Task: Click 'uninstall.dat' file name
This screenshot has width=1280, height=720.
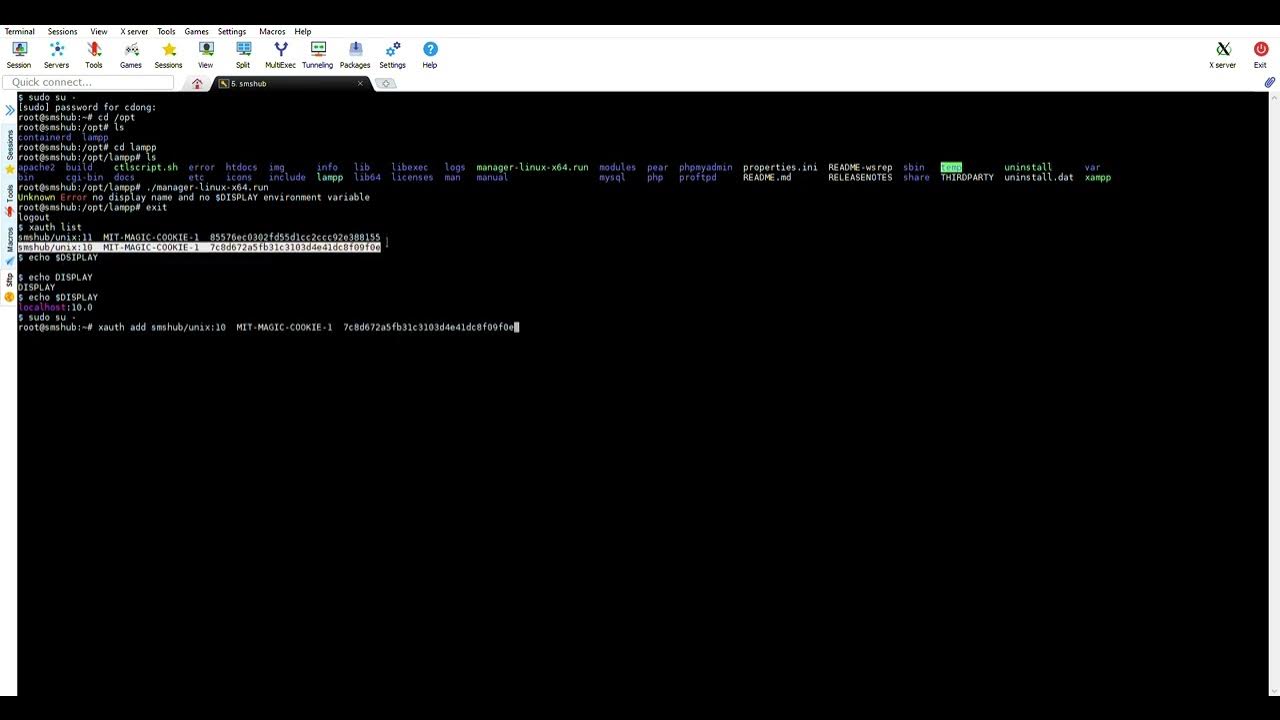Action: [1039, 177]
